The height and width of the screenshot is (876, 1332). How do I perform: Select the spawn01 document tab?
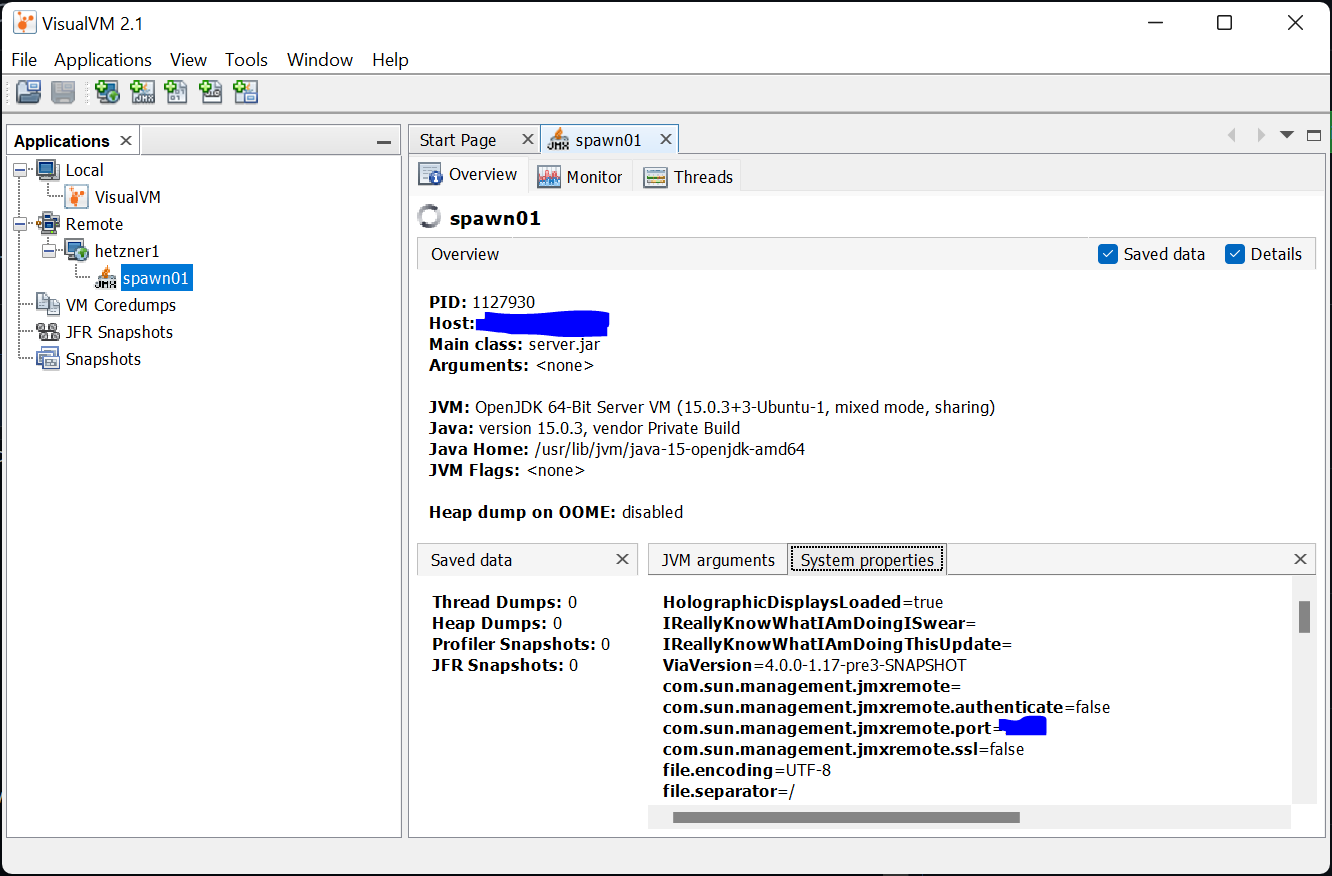[x=608, y=140]
